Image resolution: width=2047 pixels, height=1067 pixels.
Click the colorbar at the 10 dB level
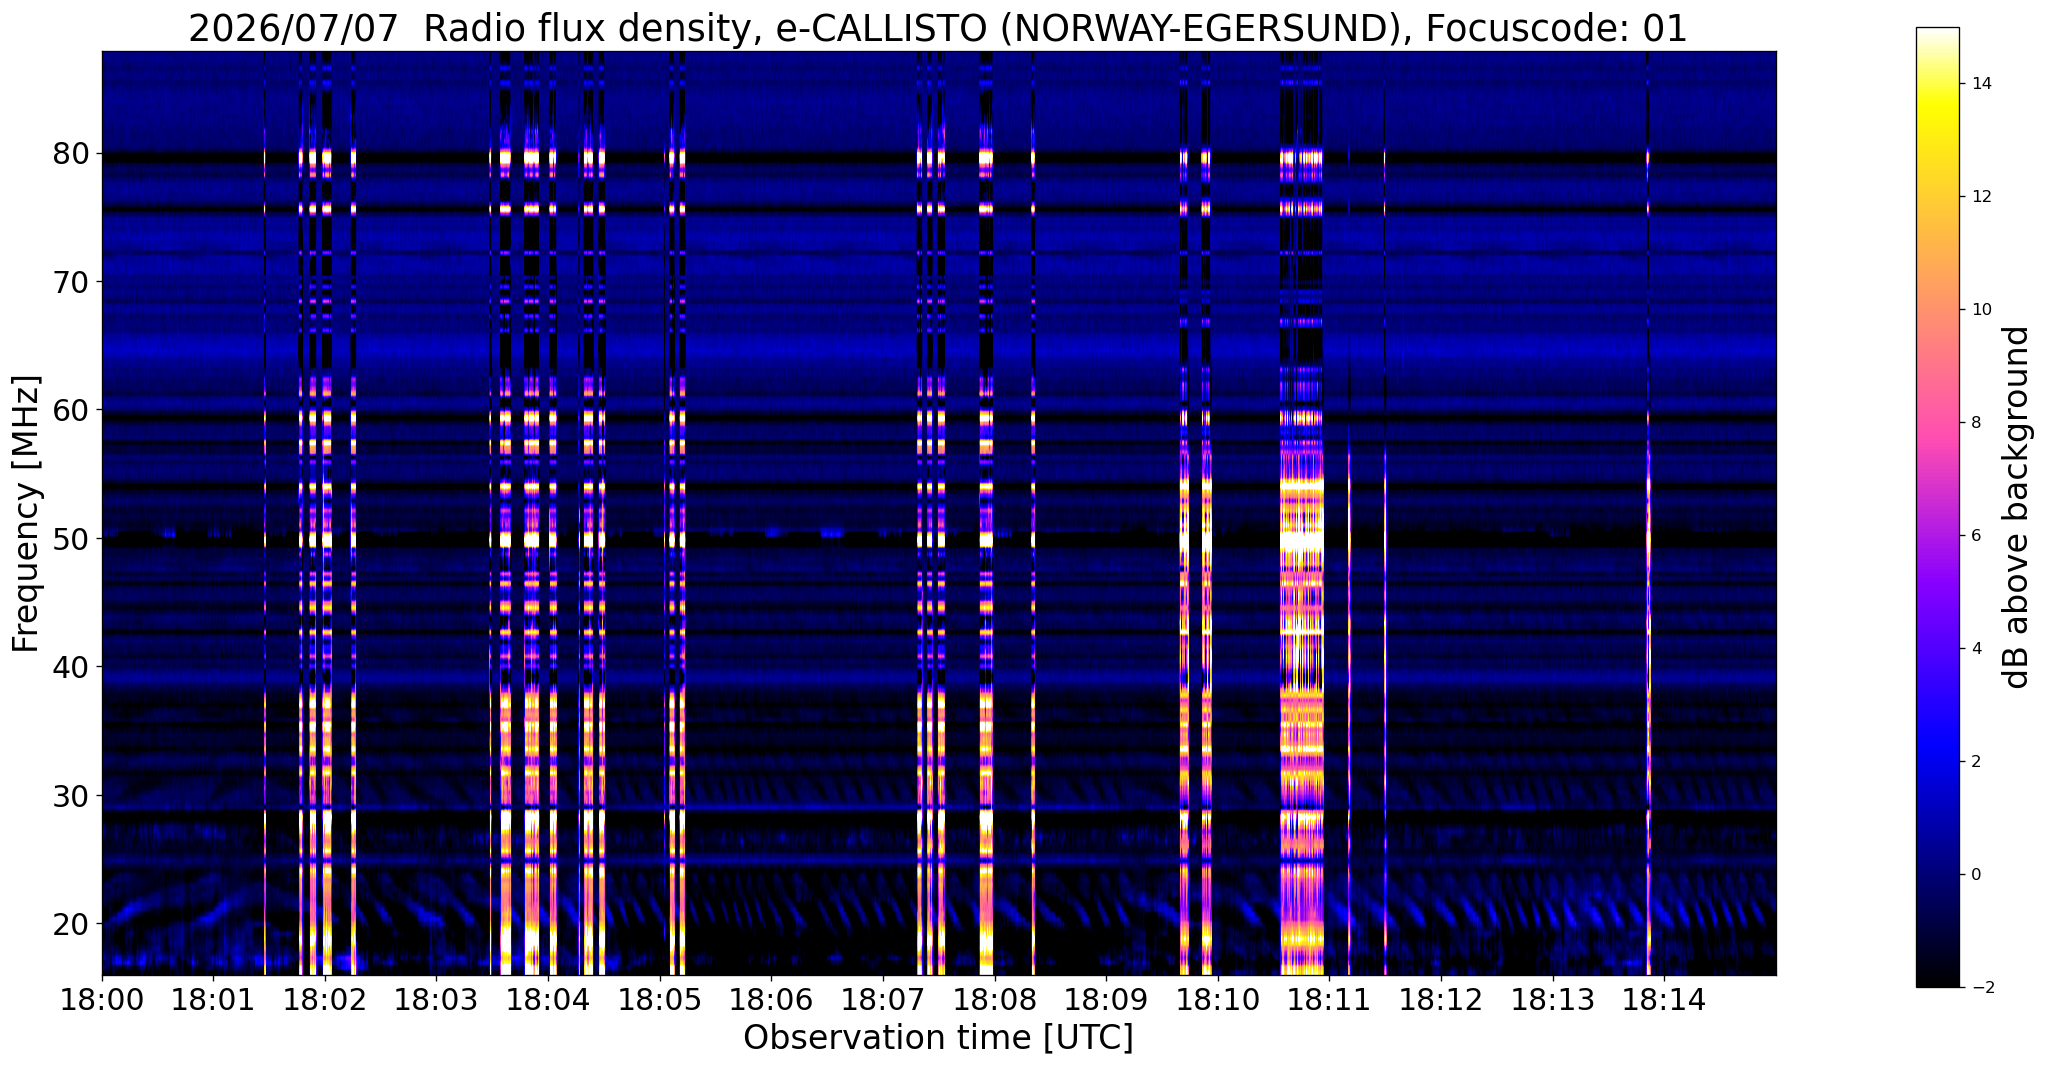point(1937,310)
